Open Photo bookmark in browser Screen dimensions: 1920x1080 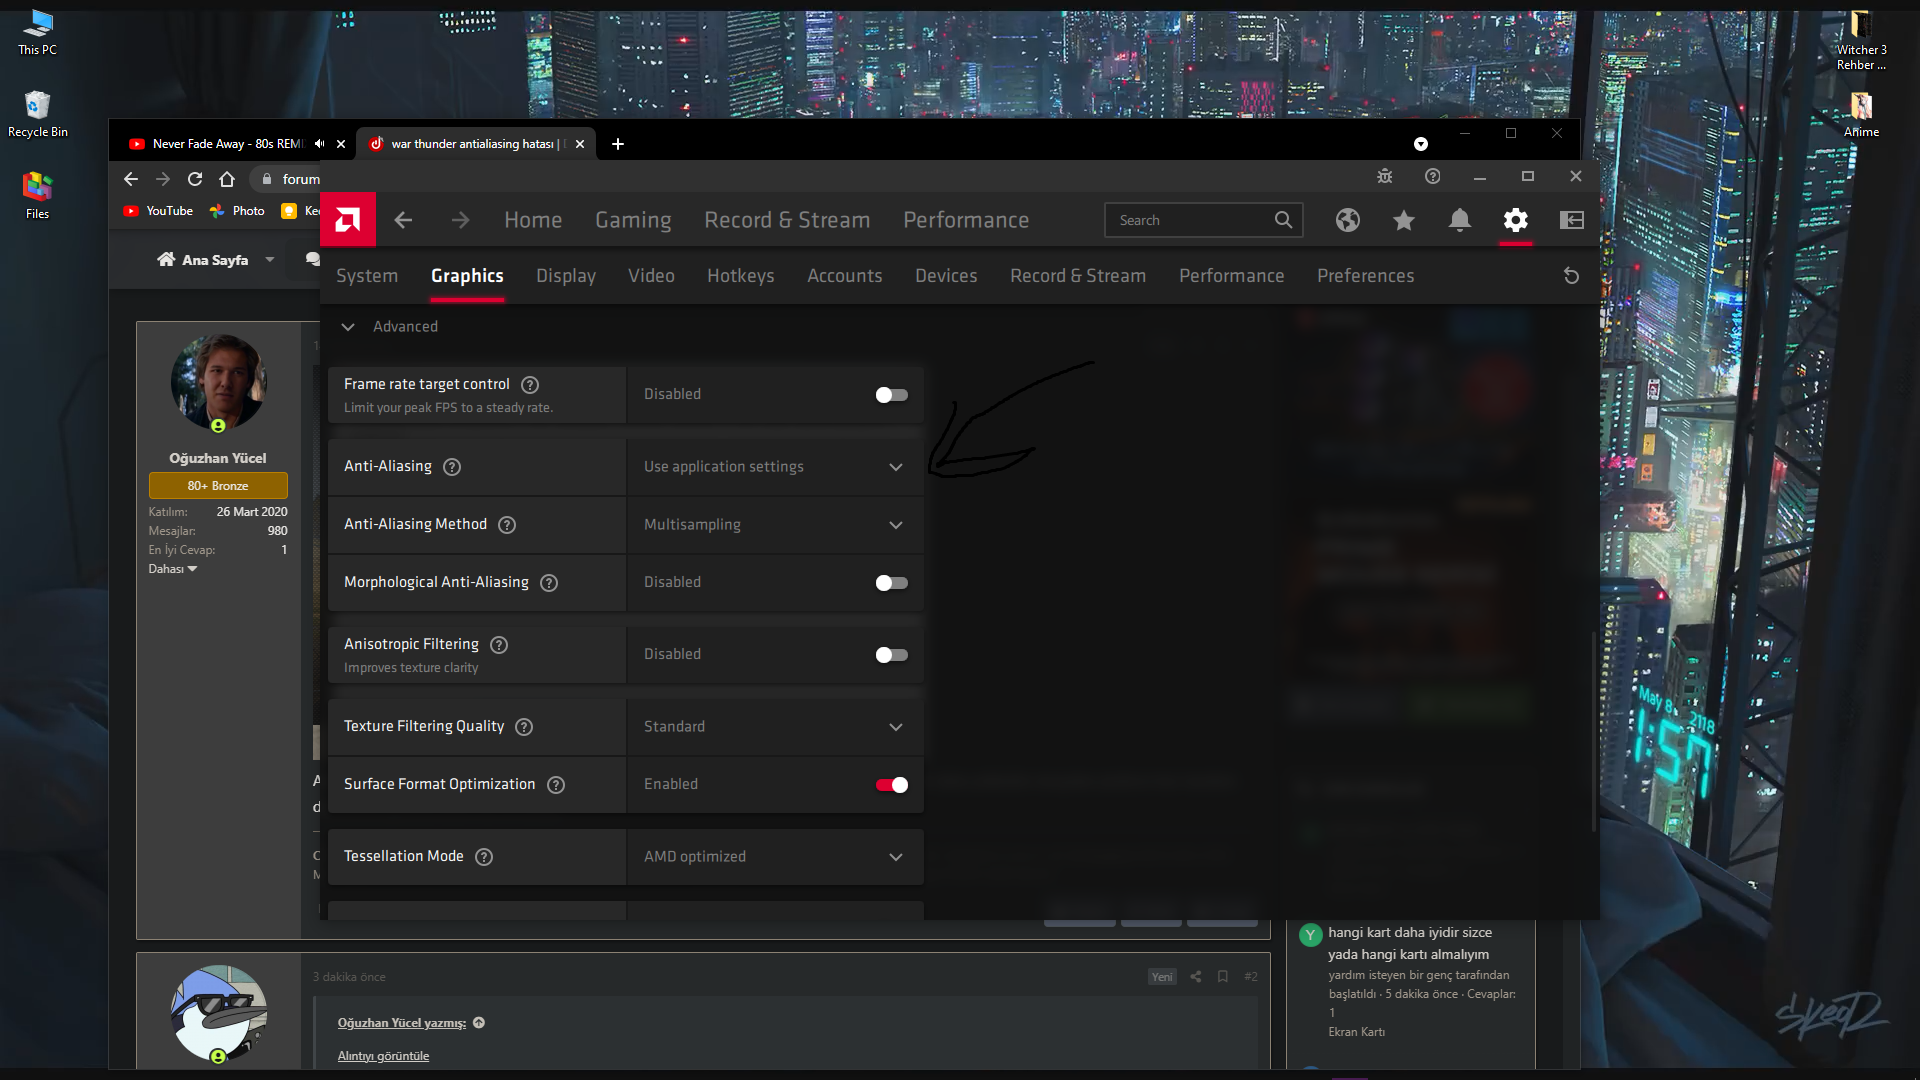point(237,211)
